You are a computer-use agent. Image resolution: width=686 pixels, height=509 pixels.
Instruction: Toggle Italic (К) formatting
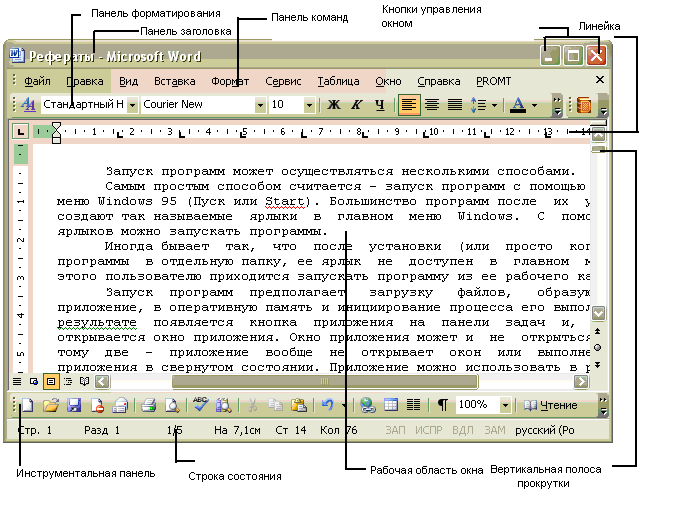coord(357,105)
